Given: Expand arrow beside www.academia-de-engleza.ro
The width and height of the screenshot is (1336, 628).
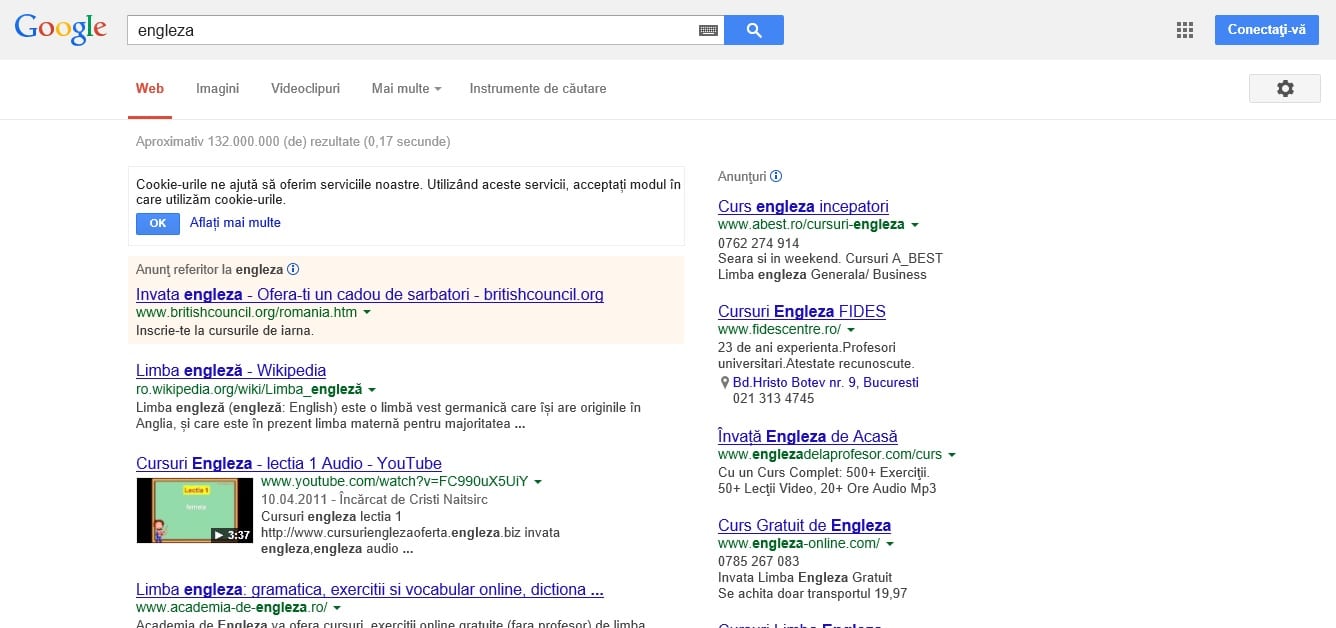Looking at the screenshot, I should (337, 608).
